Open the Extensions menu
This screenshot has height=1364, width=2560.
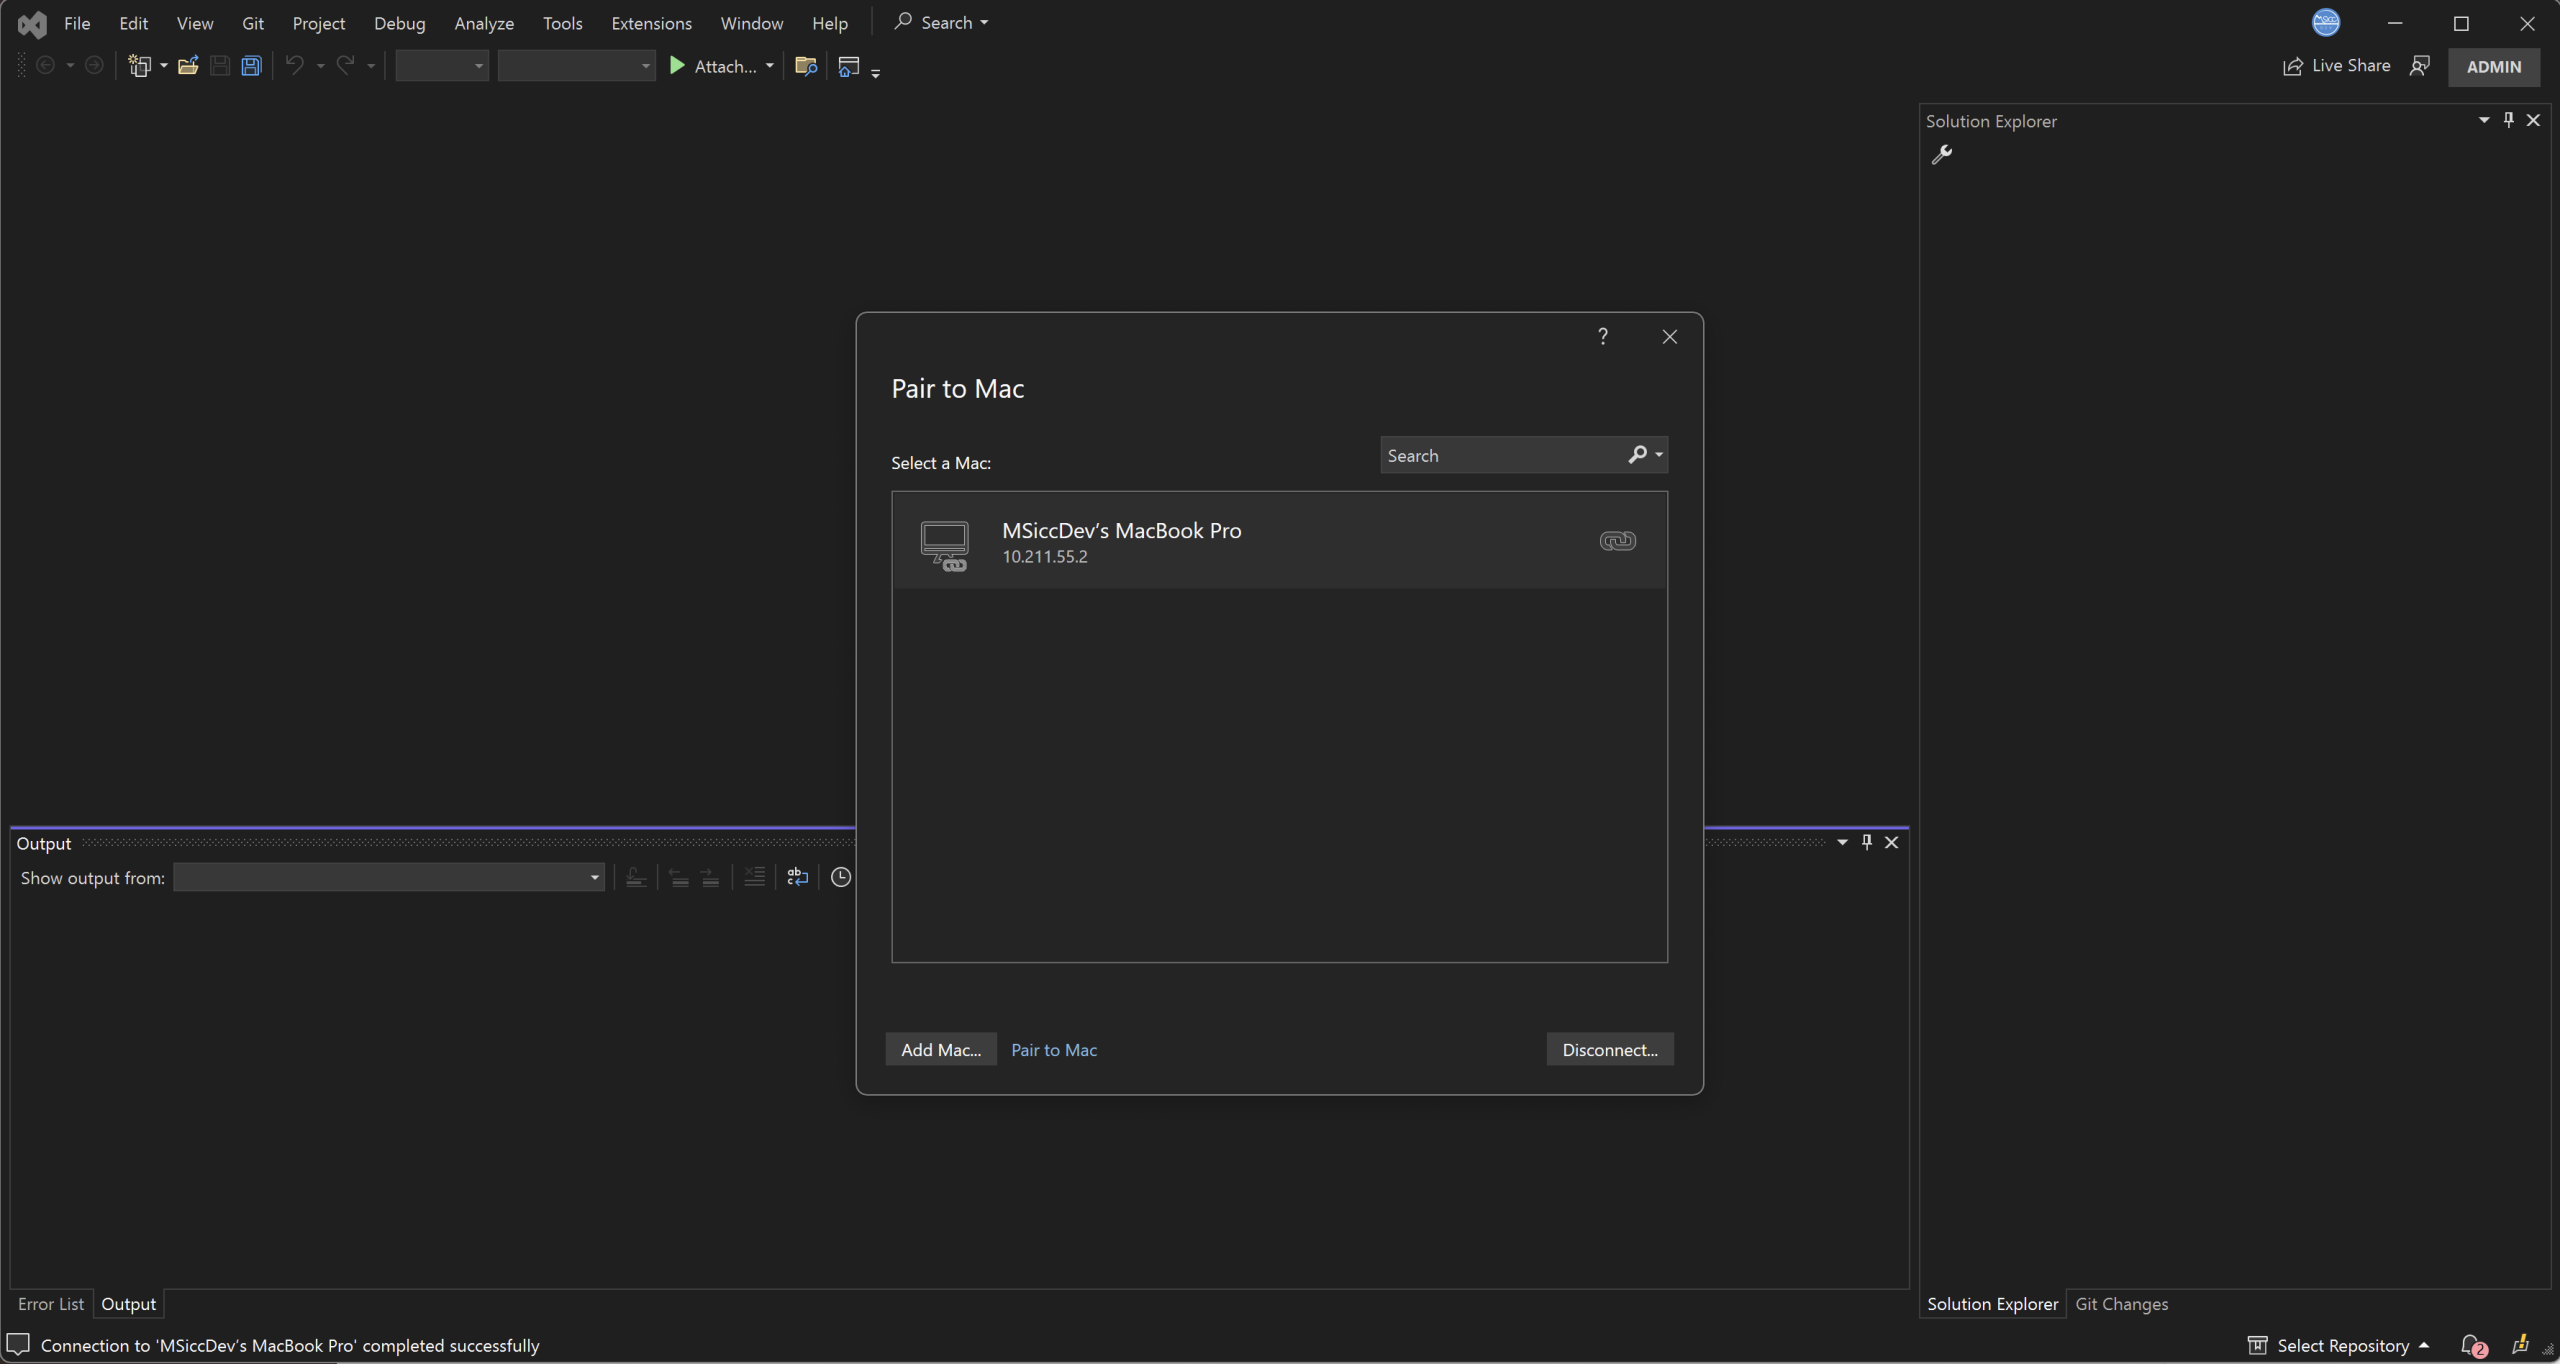pos(651,23)
